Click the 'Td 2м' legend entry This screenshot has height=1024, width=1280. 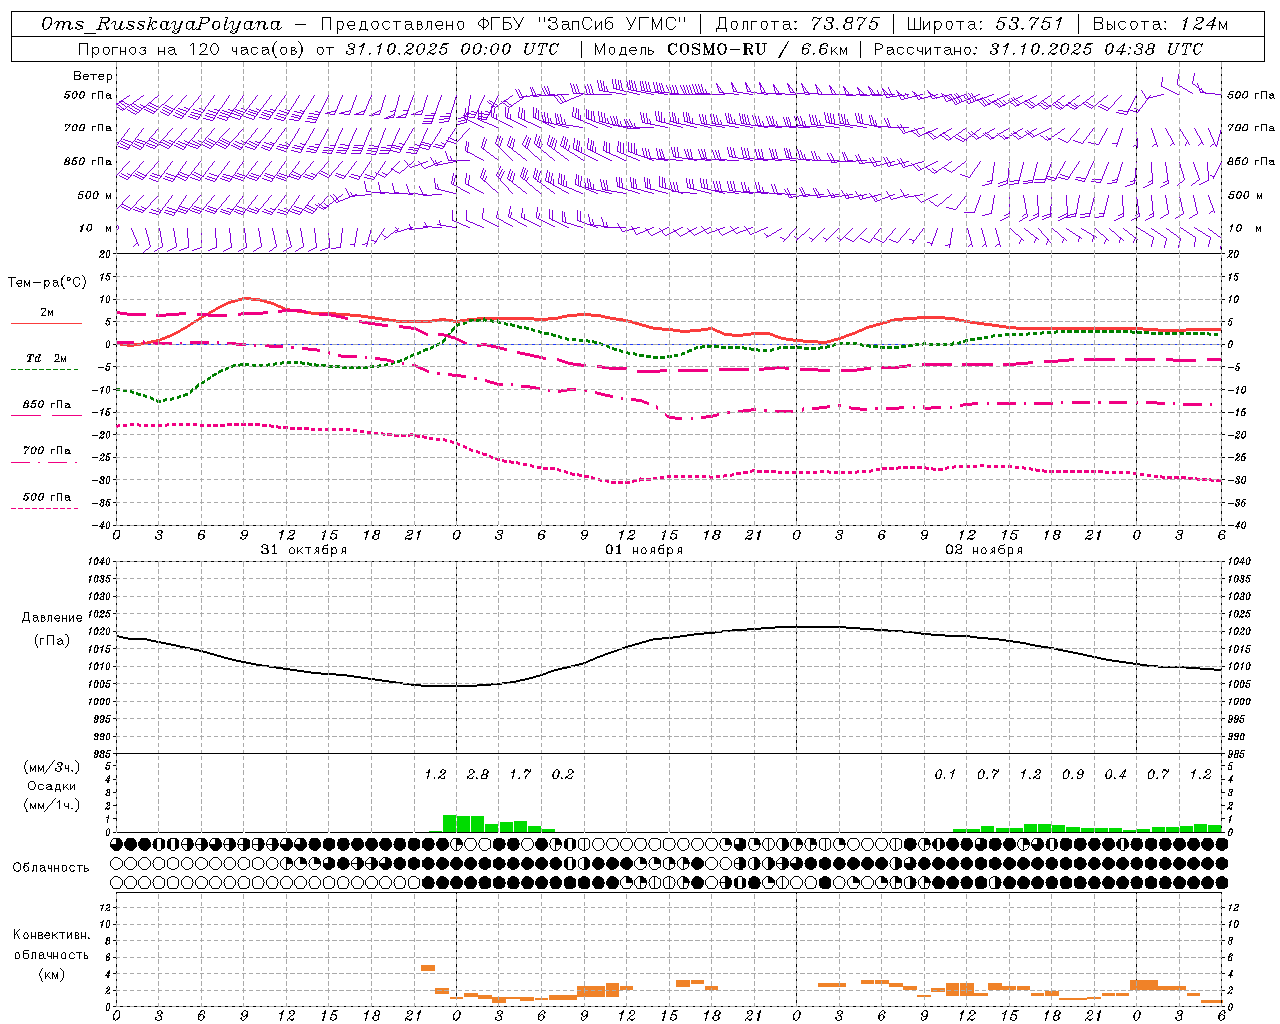click(46, 358)
